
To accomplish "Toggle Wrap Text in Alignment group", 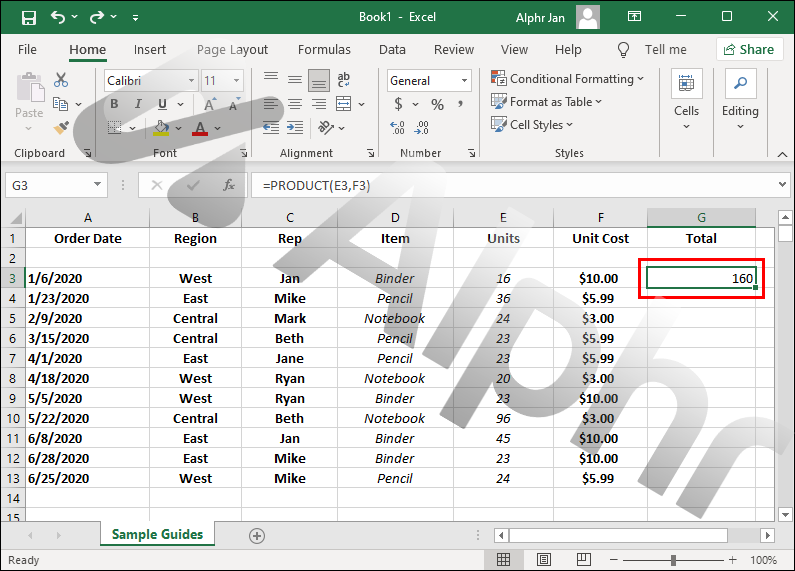I will click(345, 80).
